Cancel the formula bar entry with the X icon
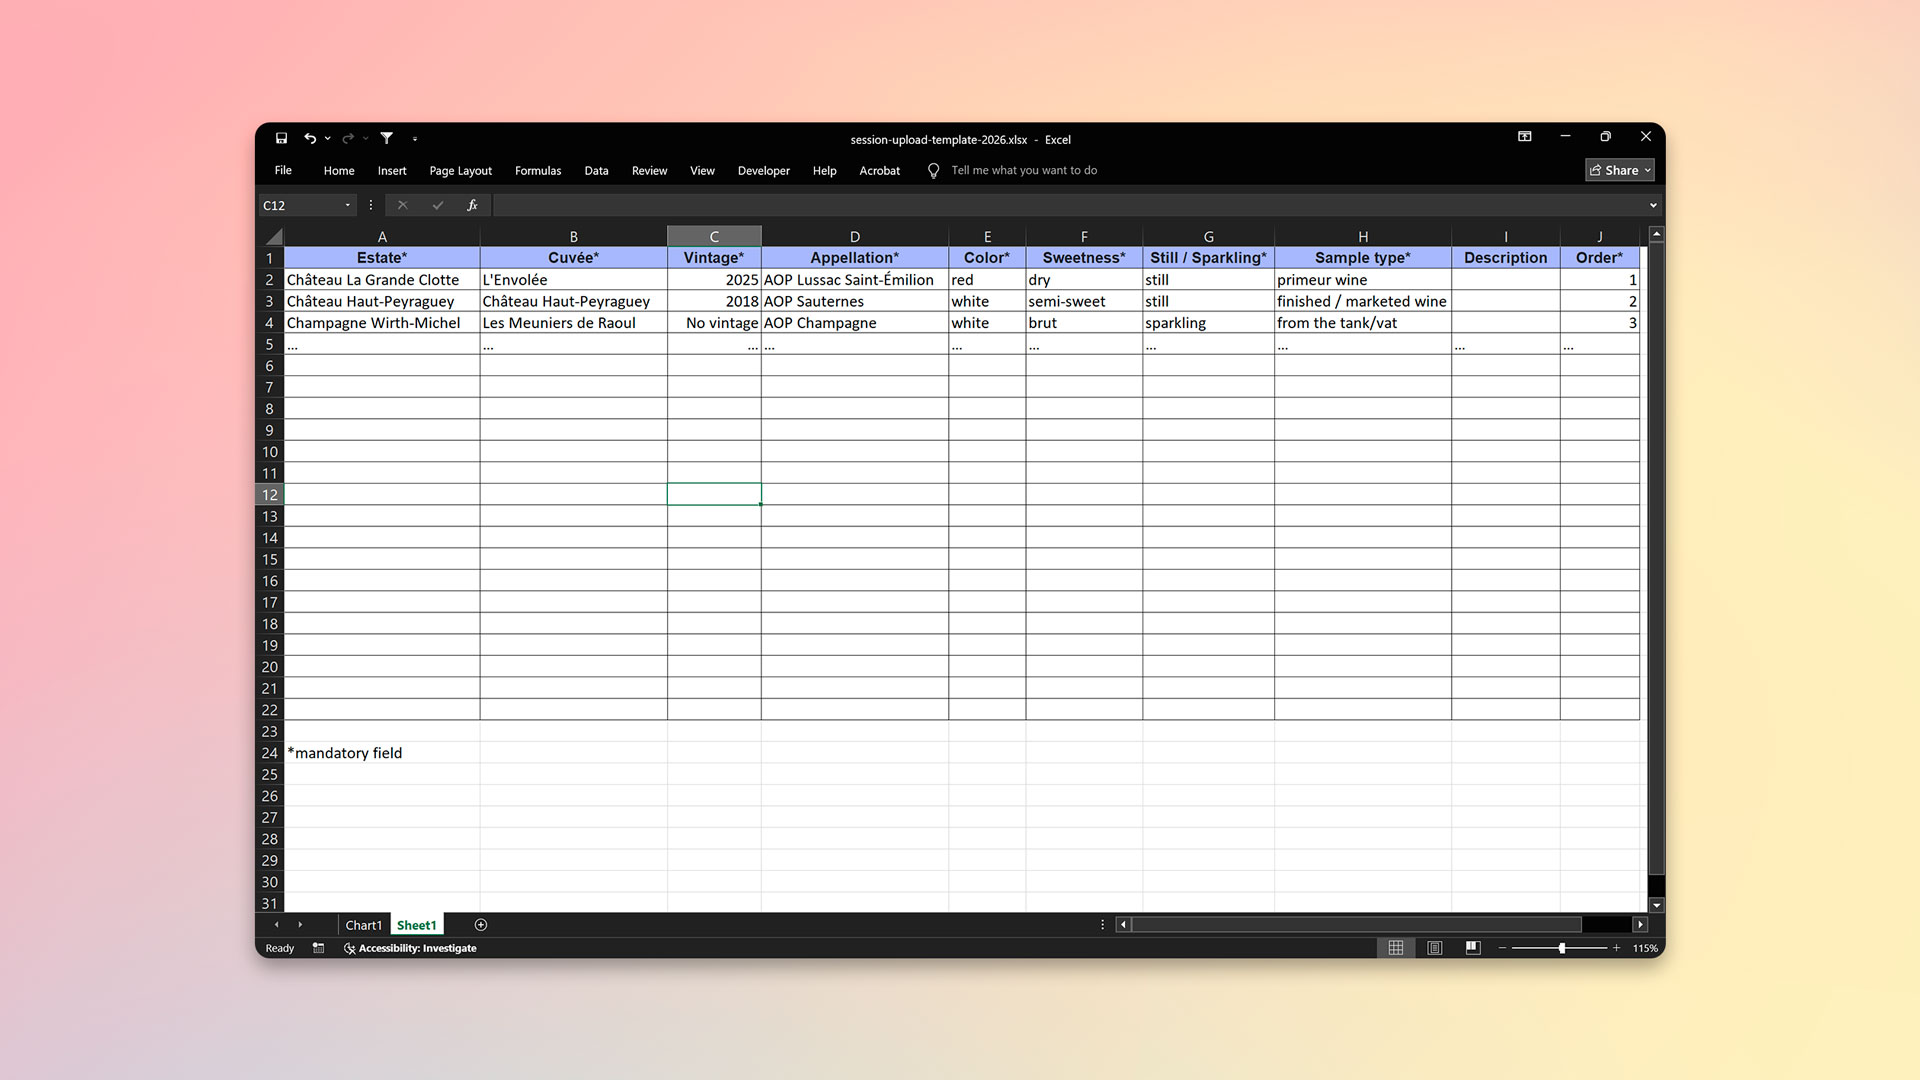The image size is (1920, 1080). (x=403, y=205)
